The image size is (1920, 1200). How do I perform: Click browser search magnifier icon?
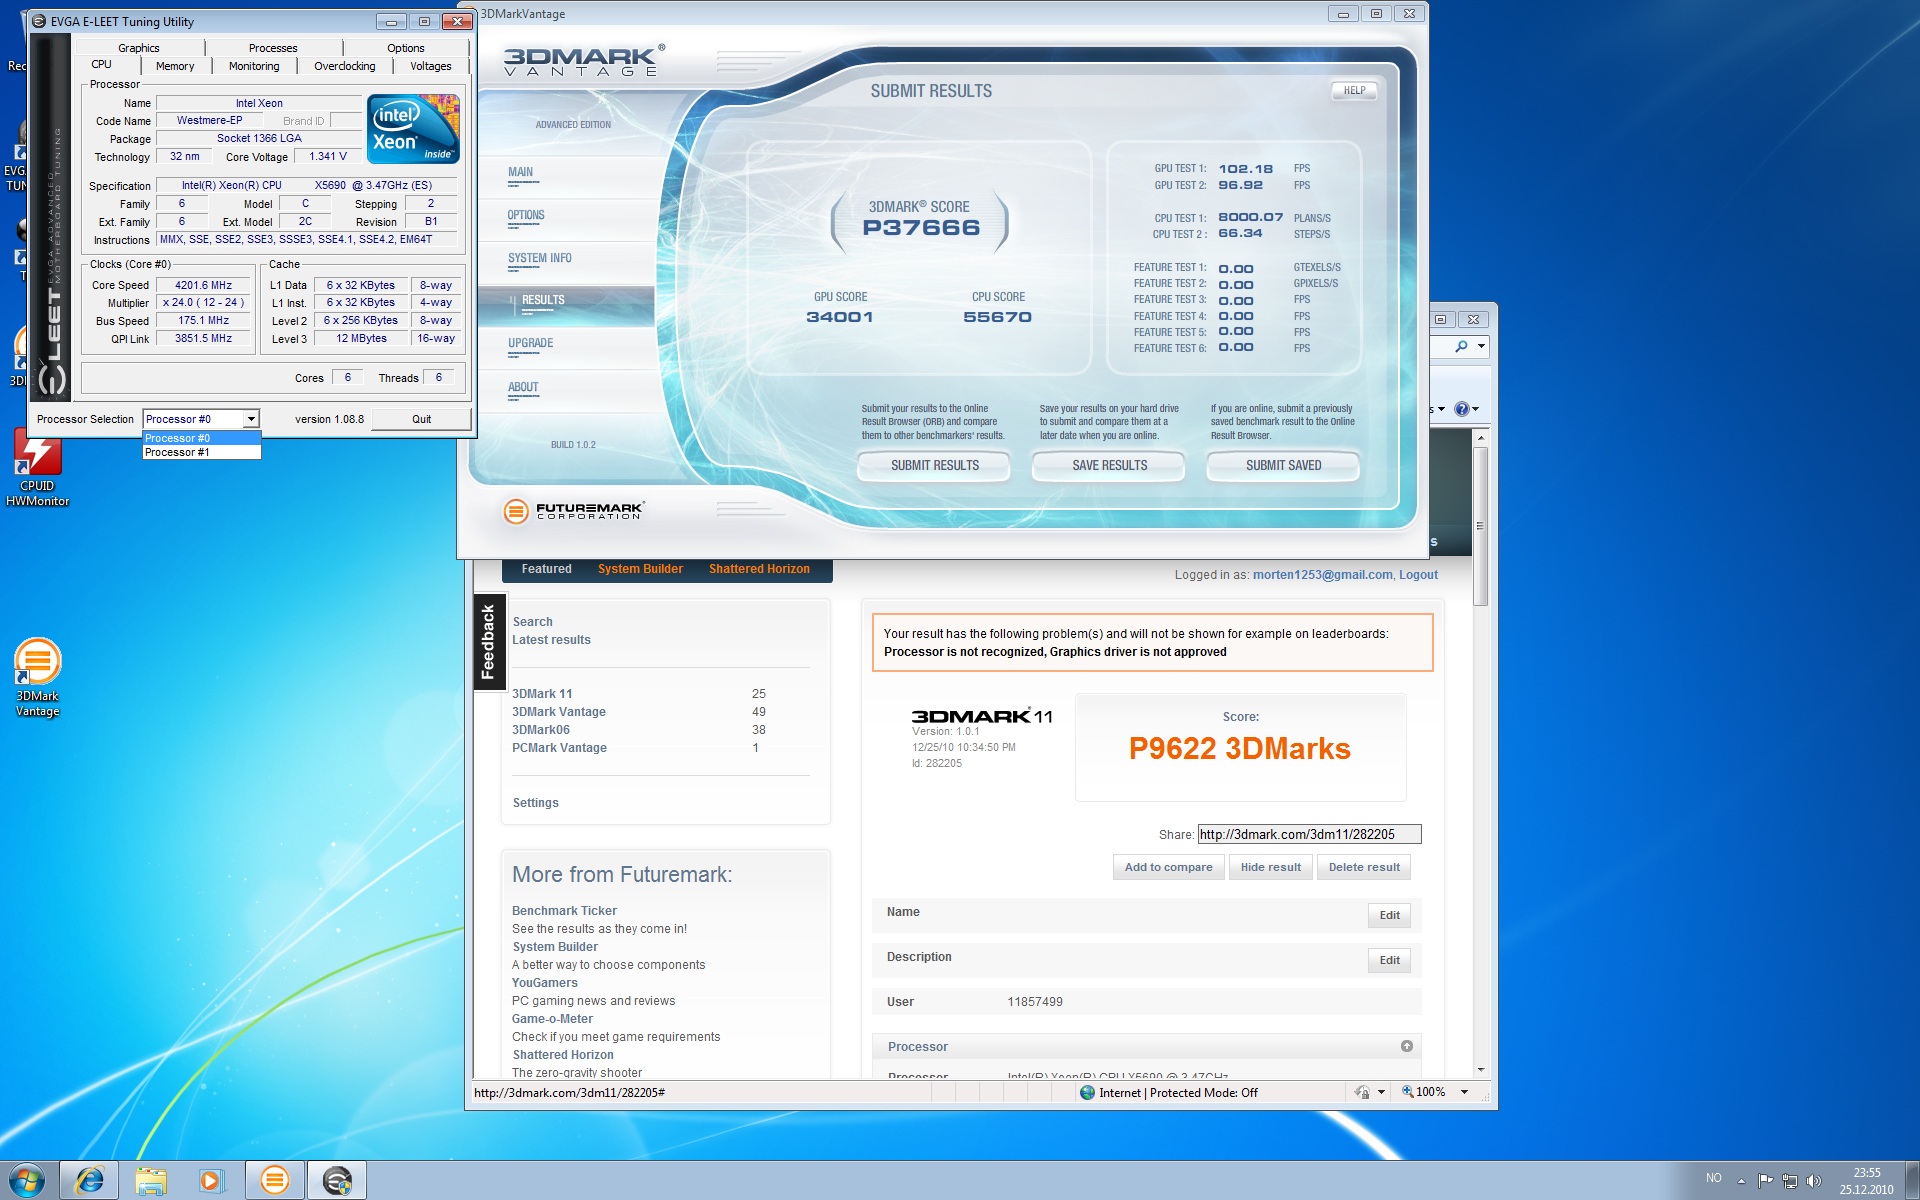[1461, 347]
